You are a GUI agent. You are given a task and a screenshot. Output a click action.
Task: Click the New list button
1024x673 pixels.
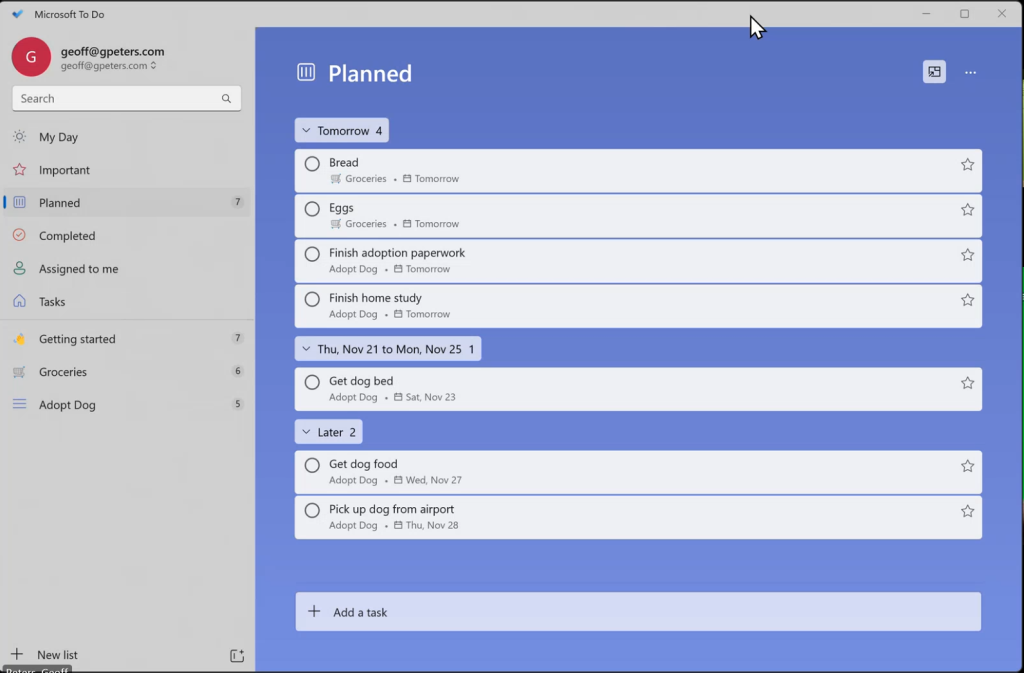coord(57,655)
